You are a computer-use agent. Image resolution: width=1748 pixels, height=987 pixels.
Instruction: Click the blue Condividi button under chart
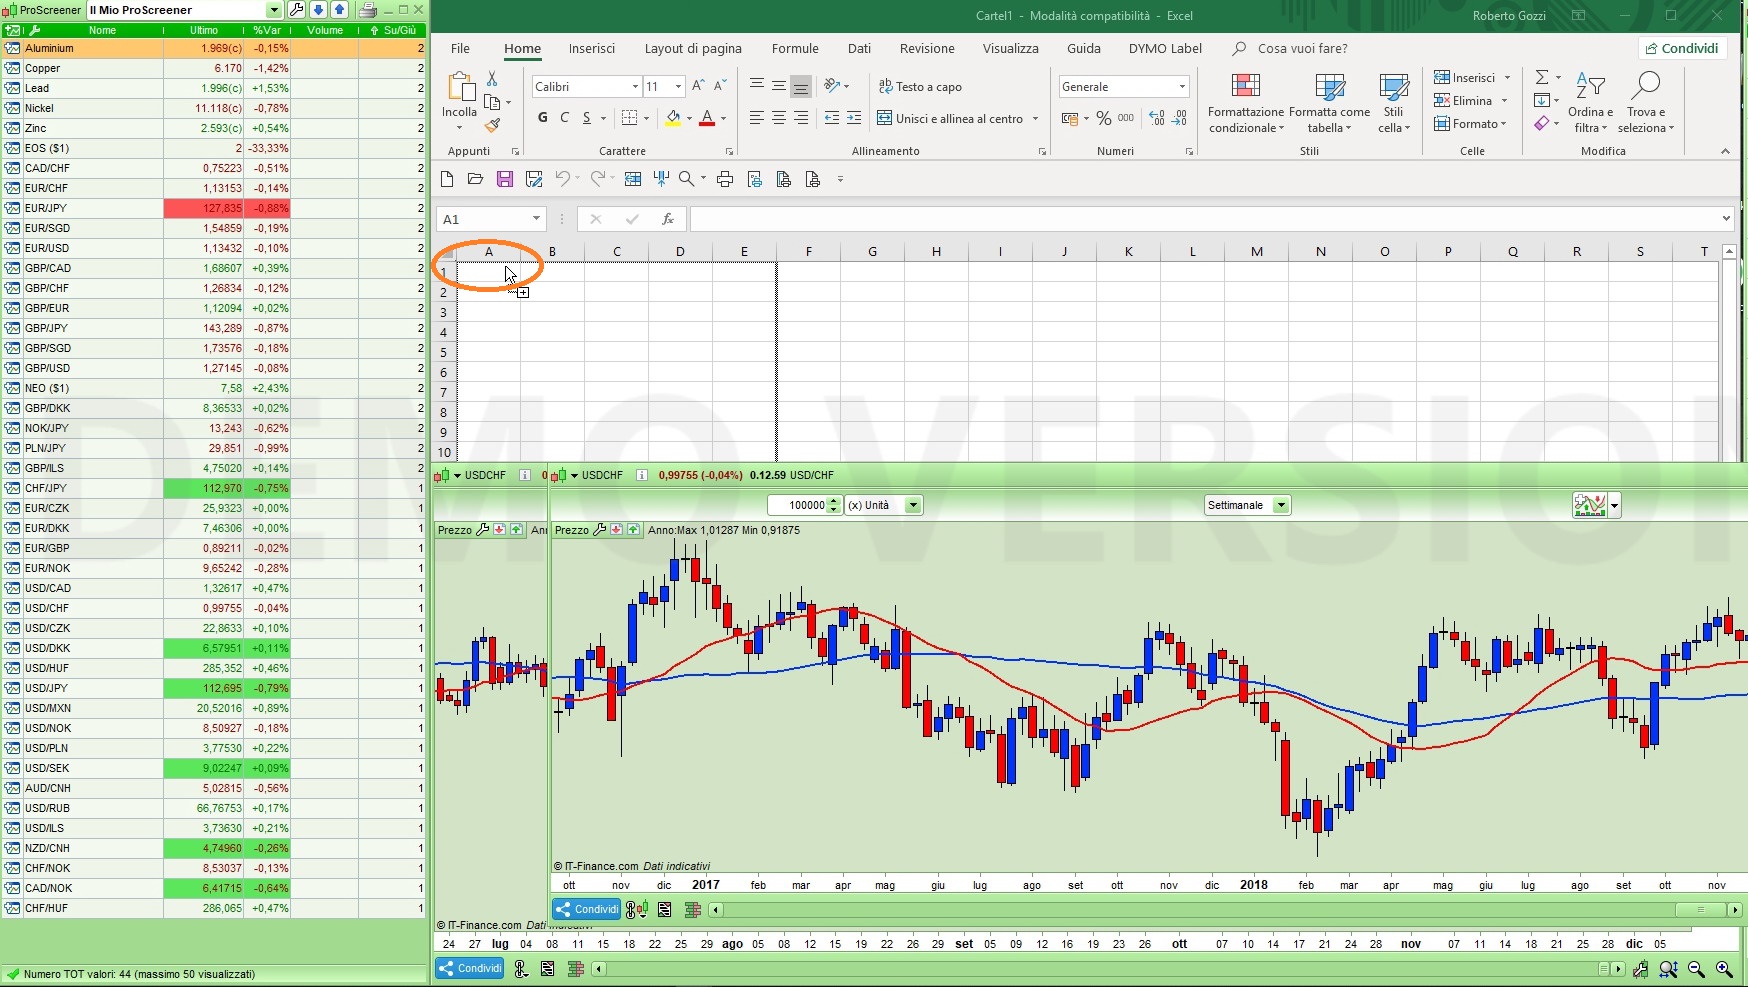coord(587,909)
